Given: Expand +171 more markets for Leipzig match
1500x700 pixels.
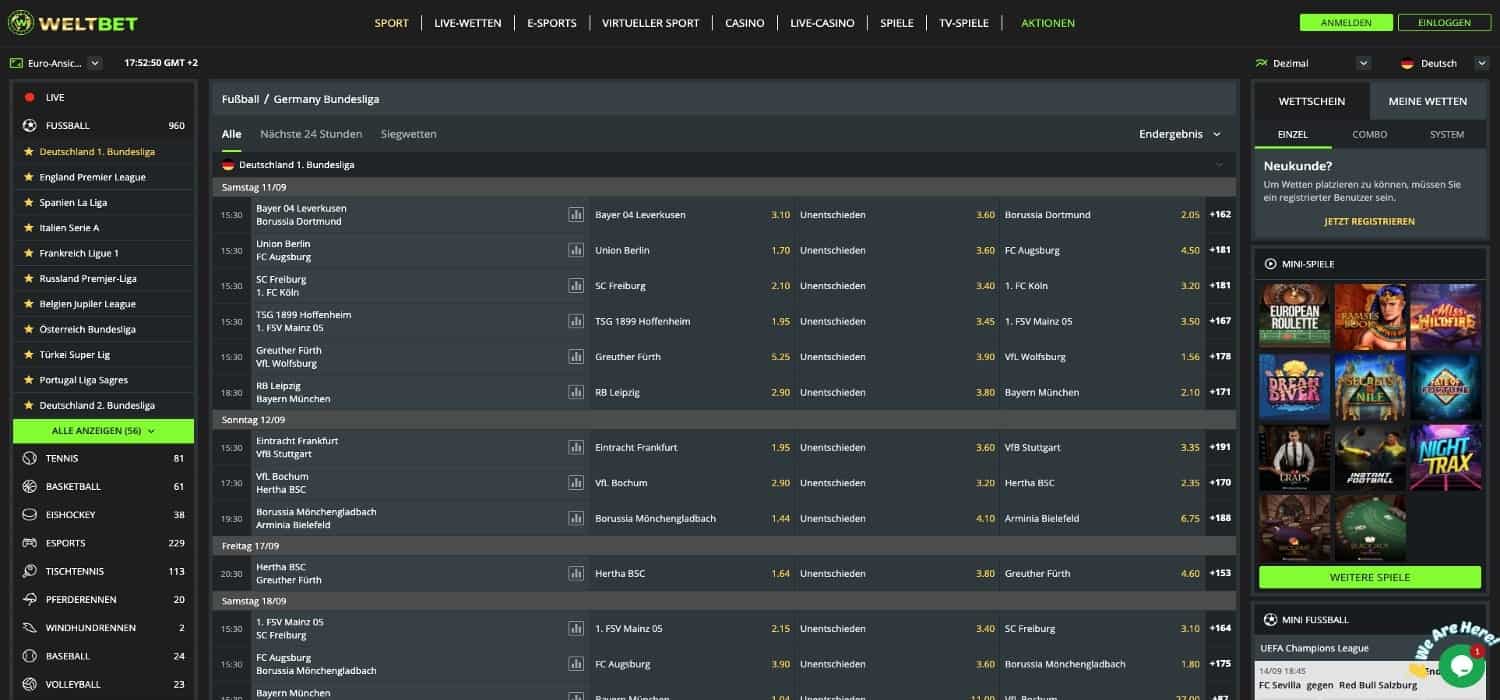Looking at the screenshot, I should pos(1220,392).
